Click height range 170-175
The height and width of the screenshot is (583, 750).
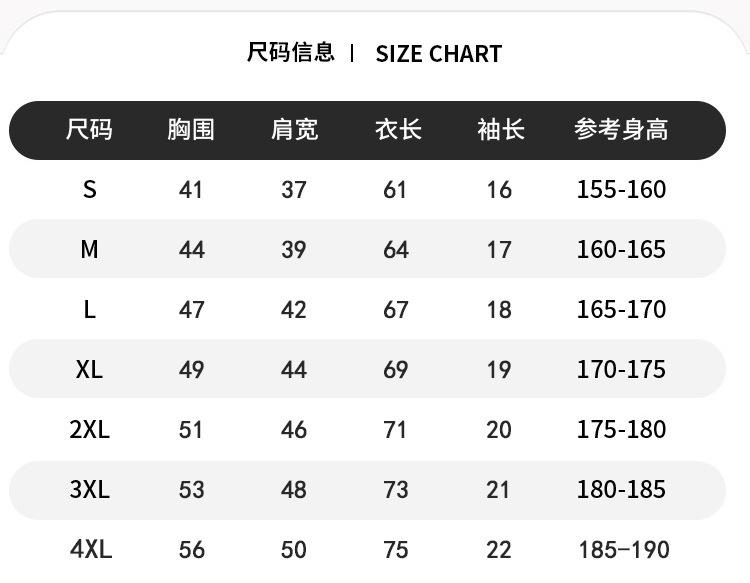click(621, 370)
